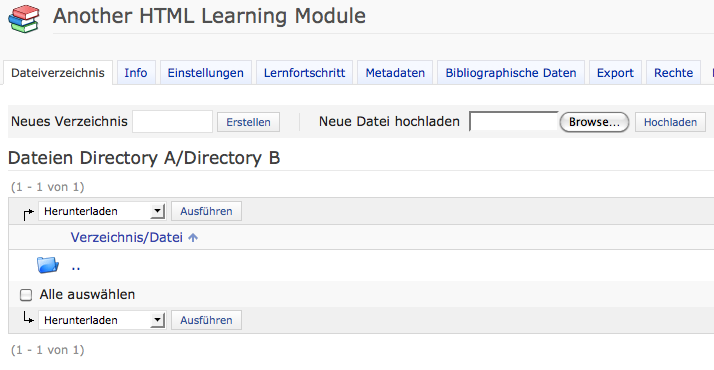Focus the Neues Verzeichnis input field
This screenshot has height=370, width=714.
[x=172, y=122]
